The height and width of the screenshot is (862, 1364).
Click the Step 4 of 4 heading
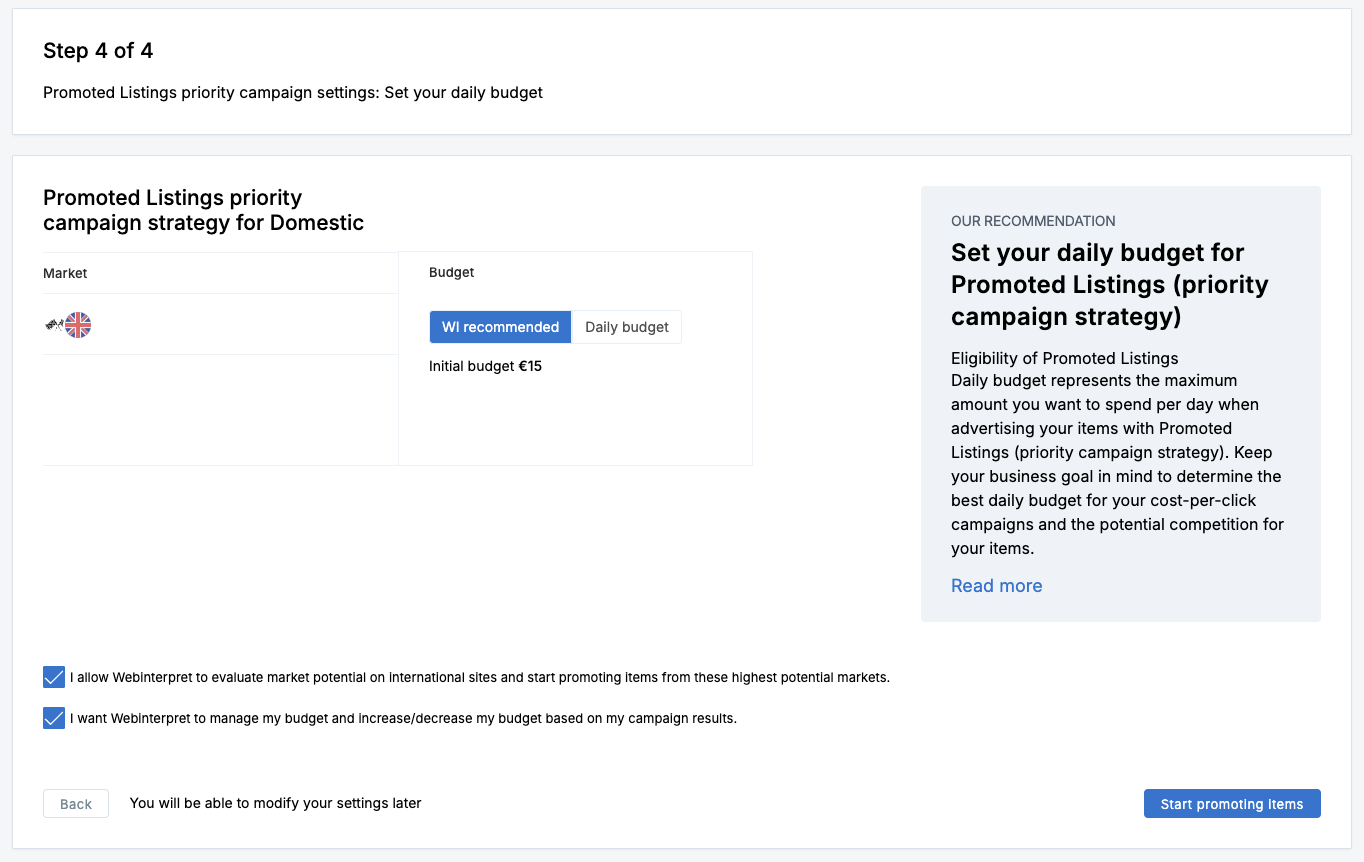pos(98,51)
